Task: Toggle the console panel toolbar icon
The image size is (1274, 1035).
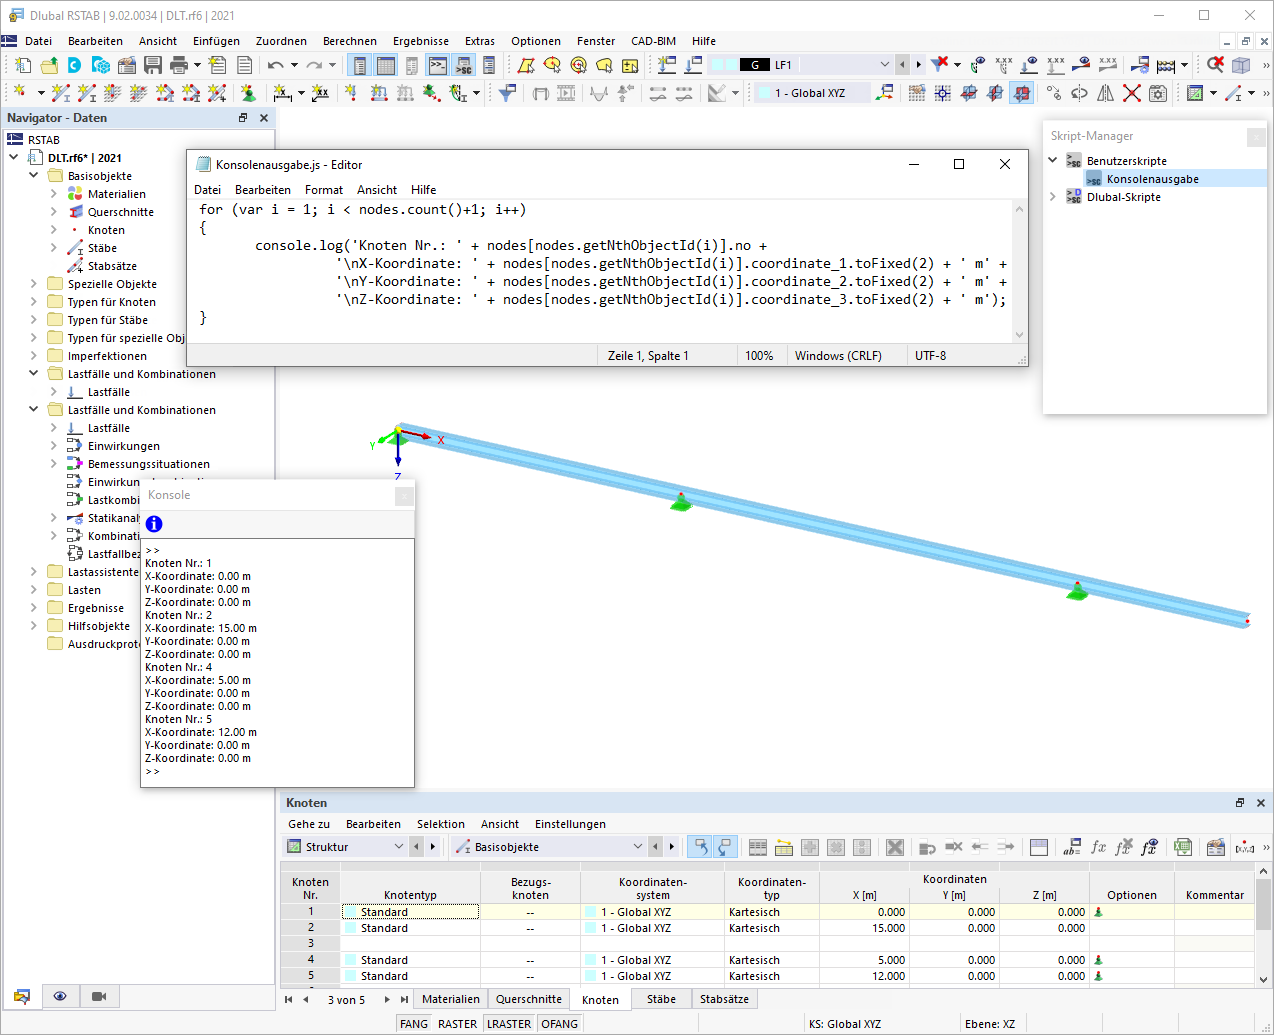Action: 437,65
